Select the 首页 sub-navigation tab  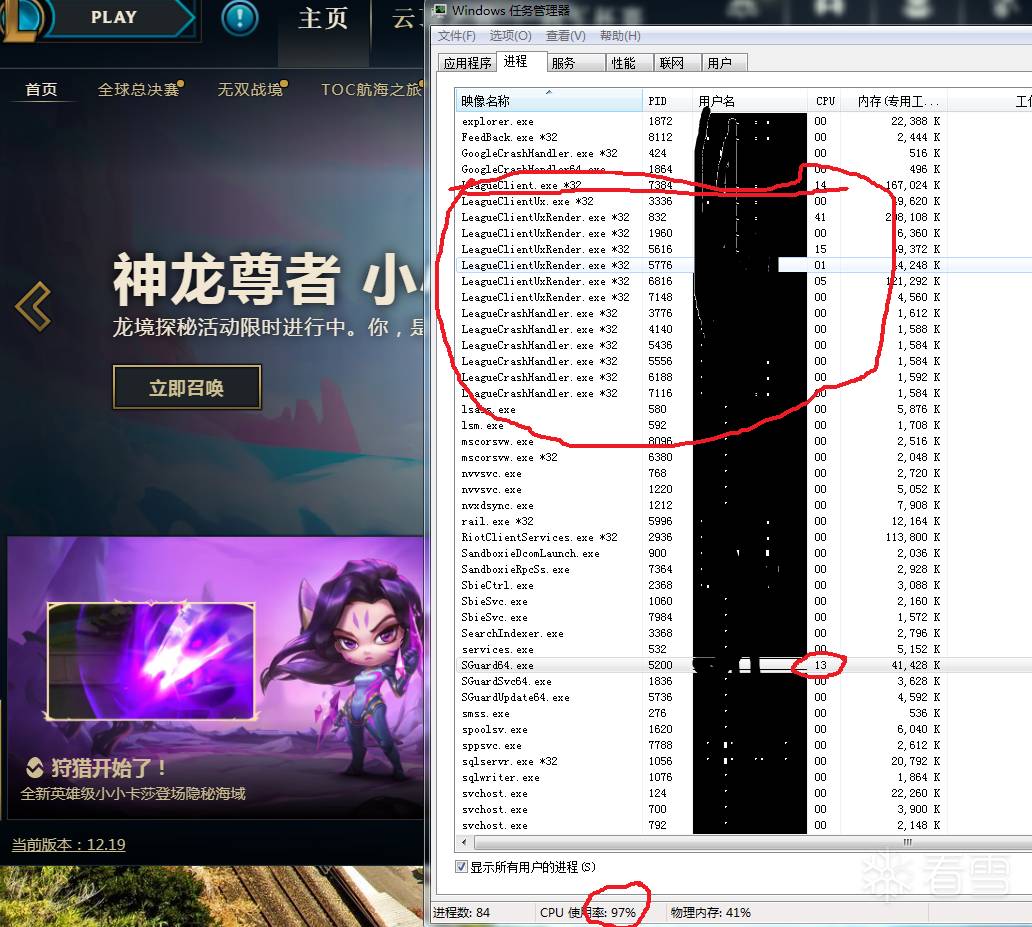click(41, 90)
